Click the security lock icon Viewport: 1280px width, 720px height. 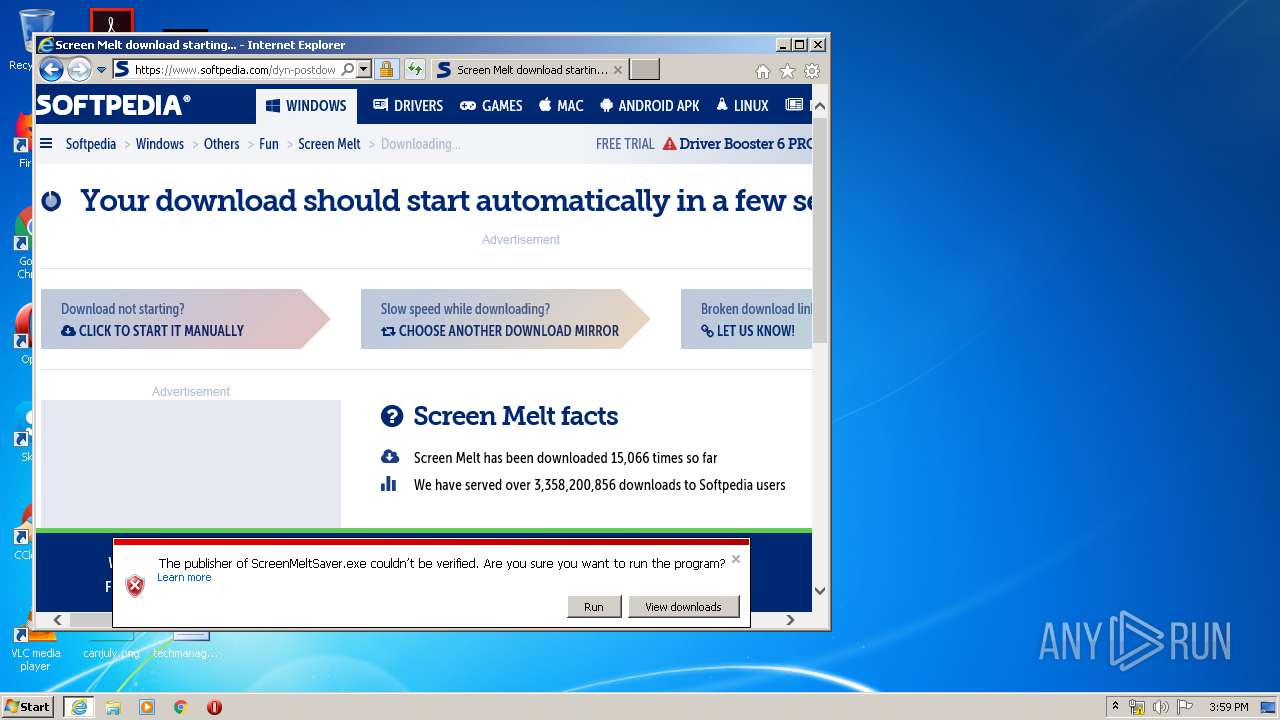pyautogui.click(x=386, y=70)
